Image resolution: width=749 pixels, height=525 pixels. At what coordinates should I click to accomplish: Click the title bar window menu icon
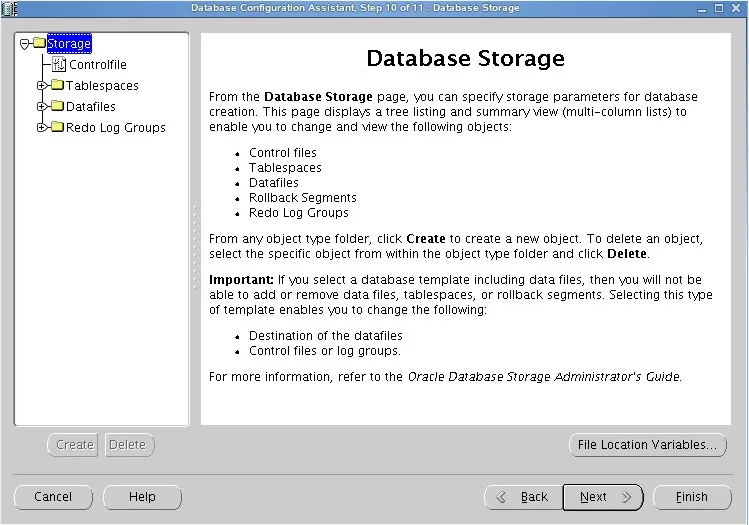[9, 8]
